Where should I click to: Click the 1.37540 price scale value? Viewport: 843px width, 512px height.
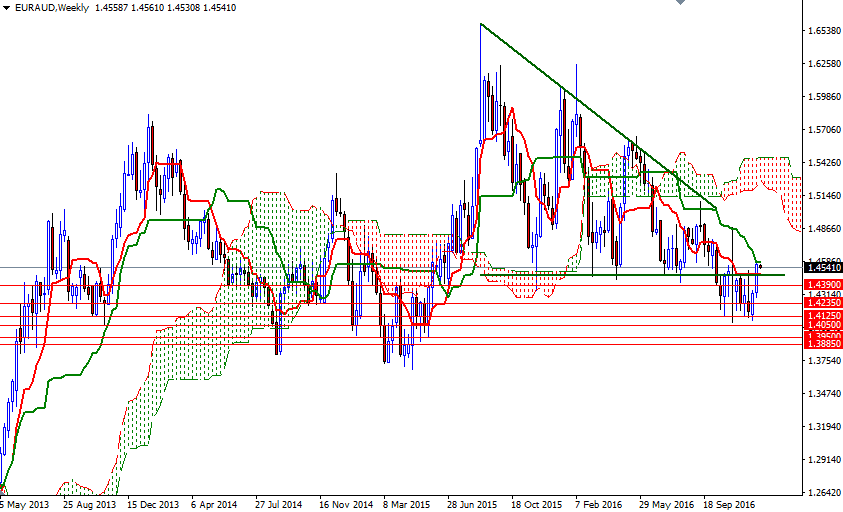click(x=825, y=360)
